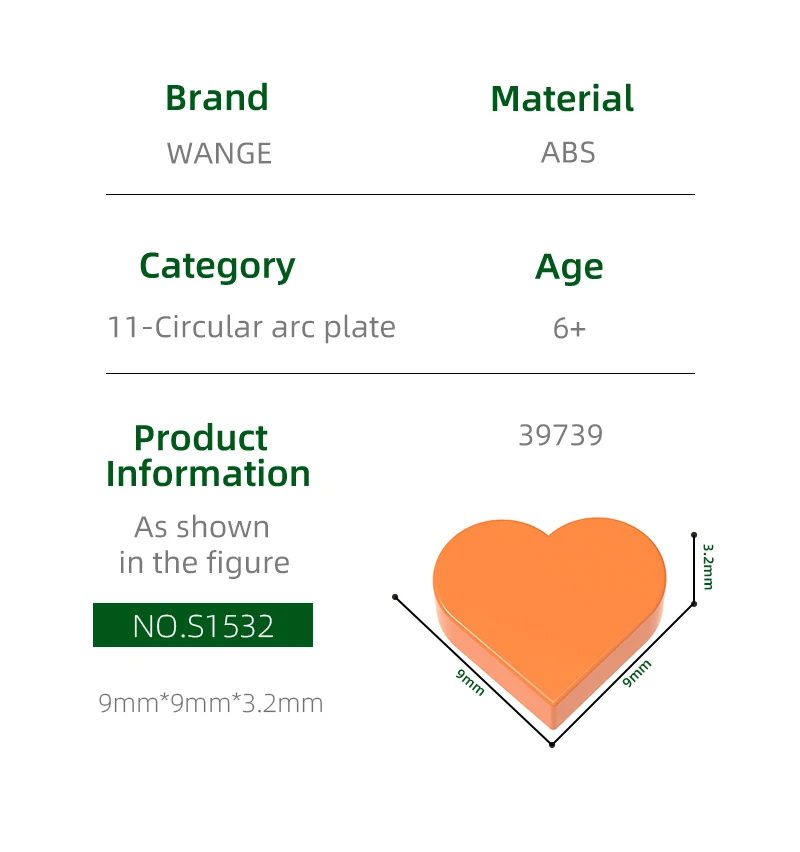Select the part number 39739
The width and height of the screenshot is (800, 852).
coord(561,436)
